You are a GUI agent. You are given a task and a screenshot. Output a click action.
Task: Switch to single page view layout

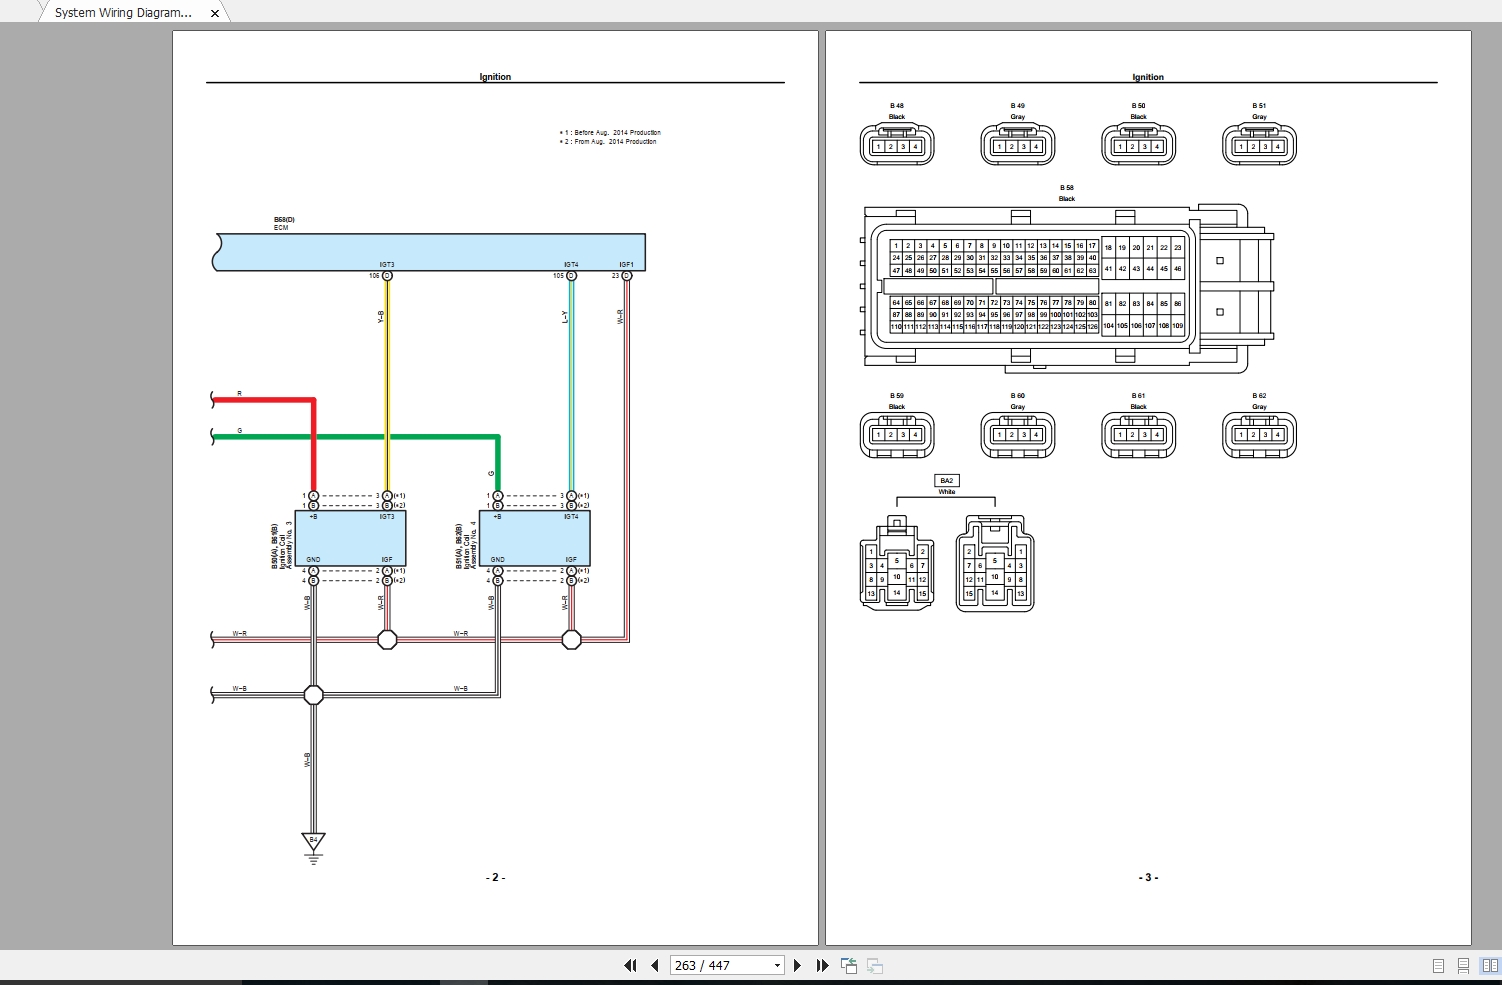tap(1438, 966)
